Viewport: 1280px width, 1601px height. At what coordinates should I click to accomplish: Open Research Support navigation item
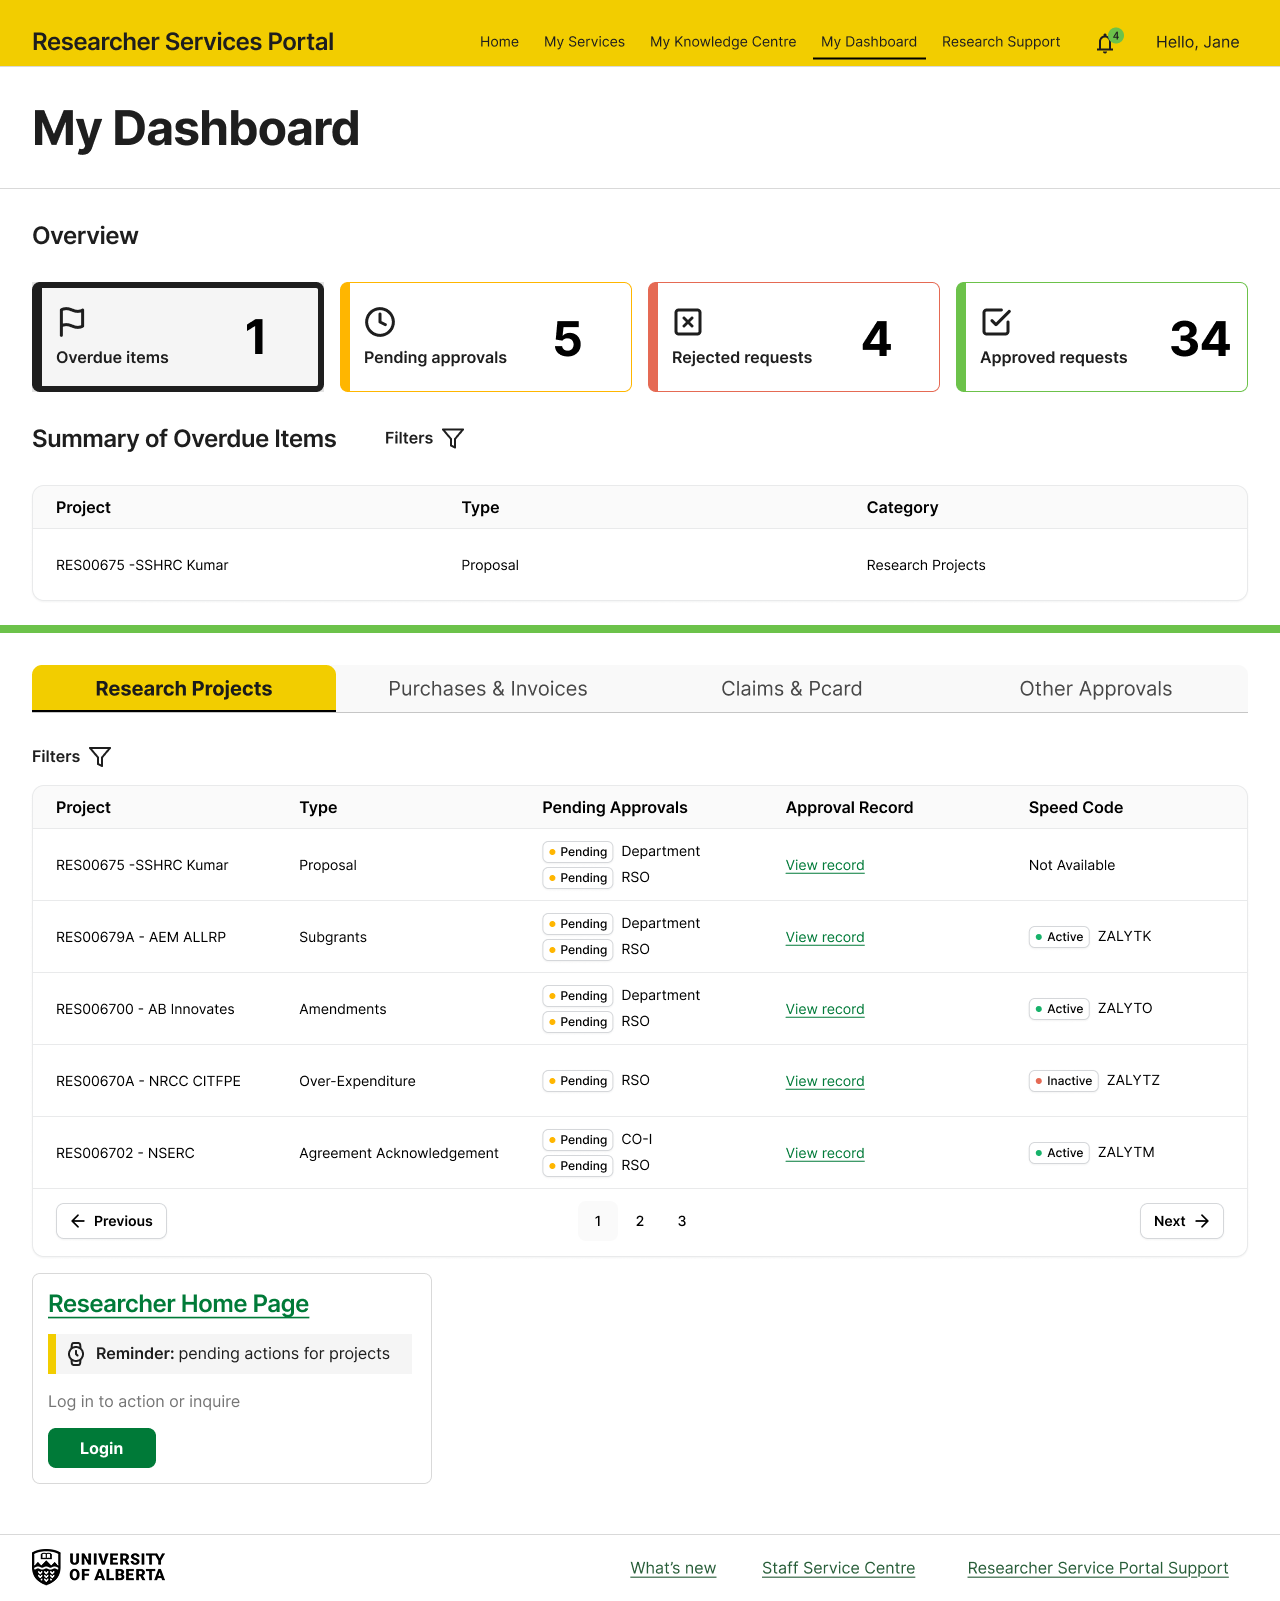tap(1001, 42)
